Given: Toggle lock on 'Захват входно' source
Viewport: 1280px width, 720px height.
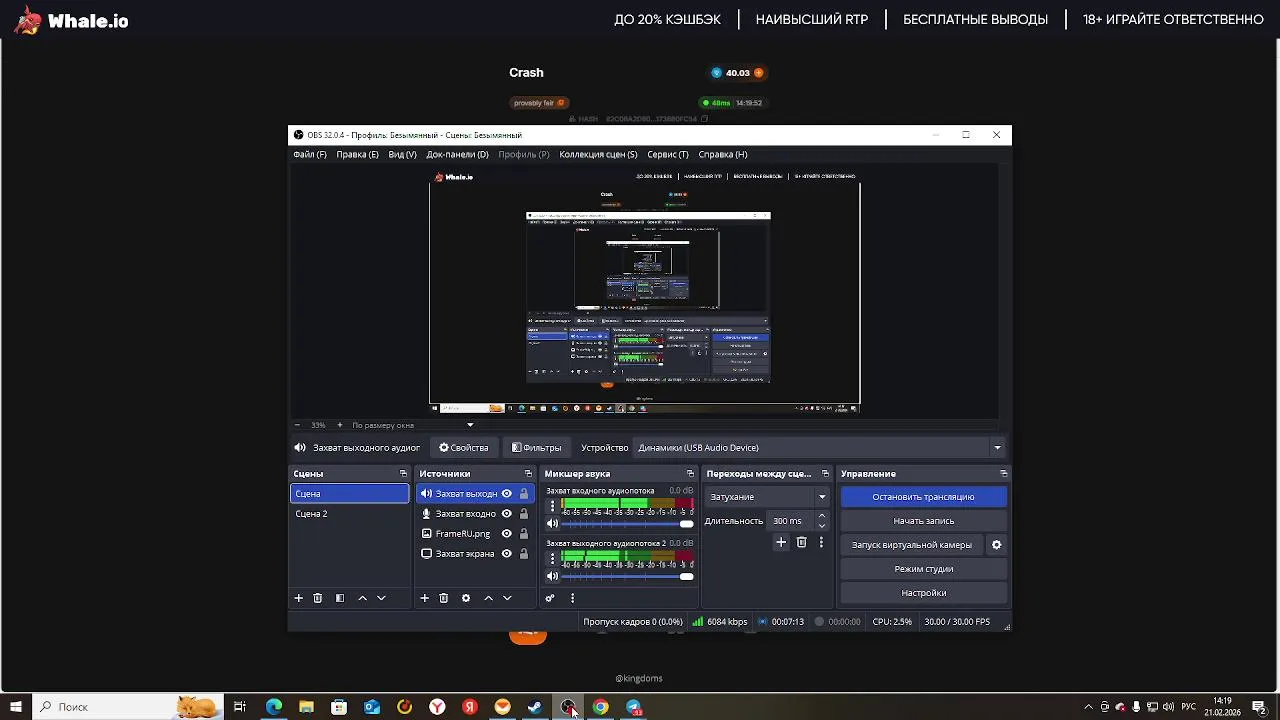Looking at the screenshot, I should click(x=523, y=514).
